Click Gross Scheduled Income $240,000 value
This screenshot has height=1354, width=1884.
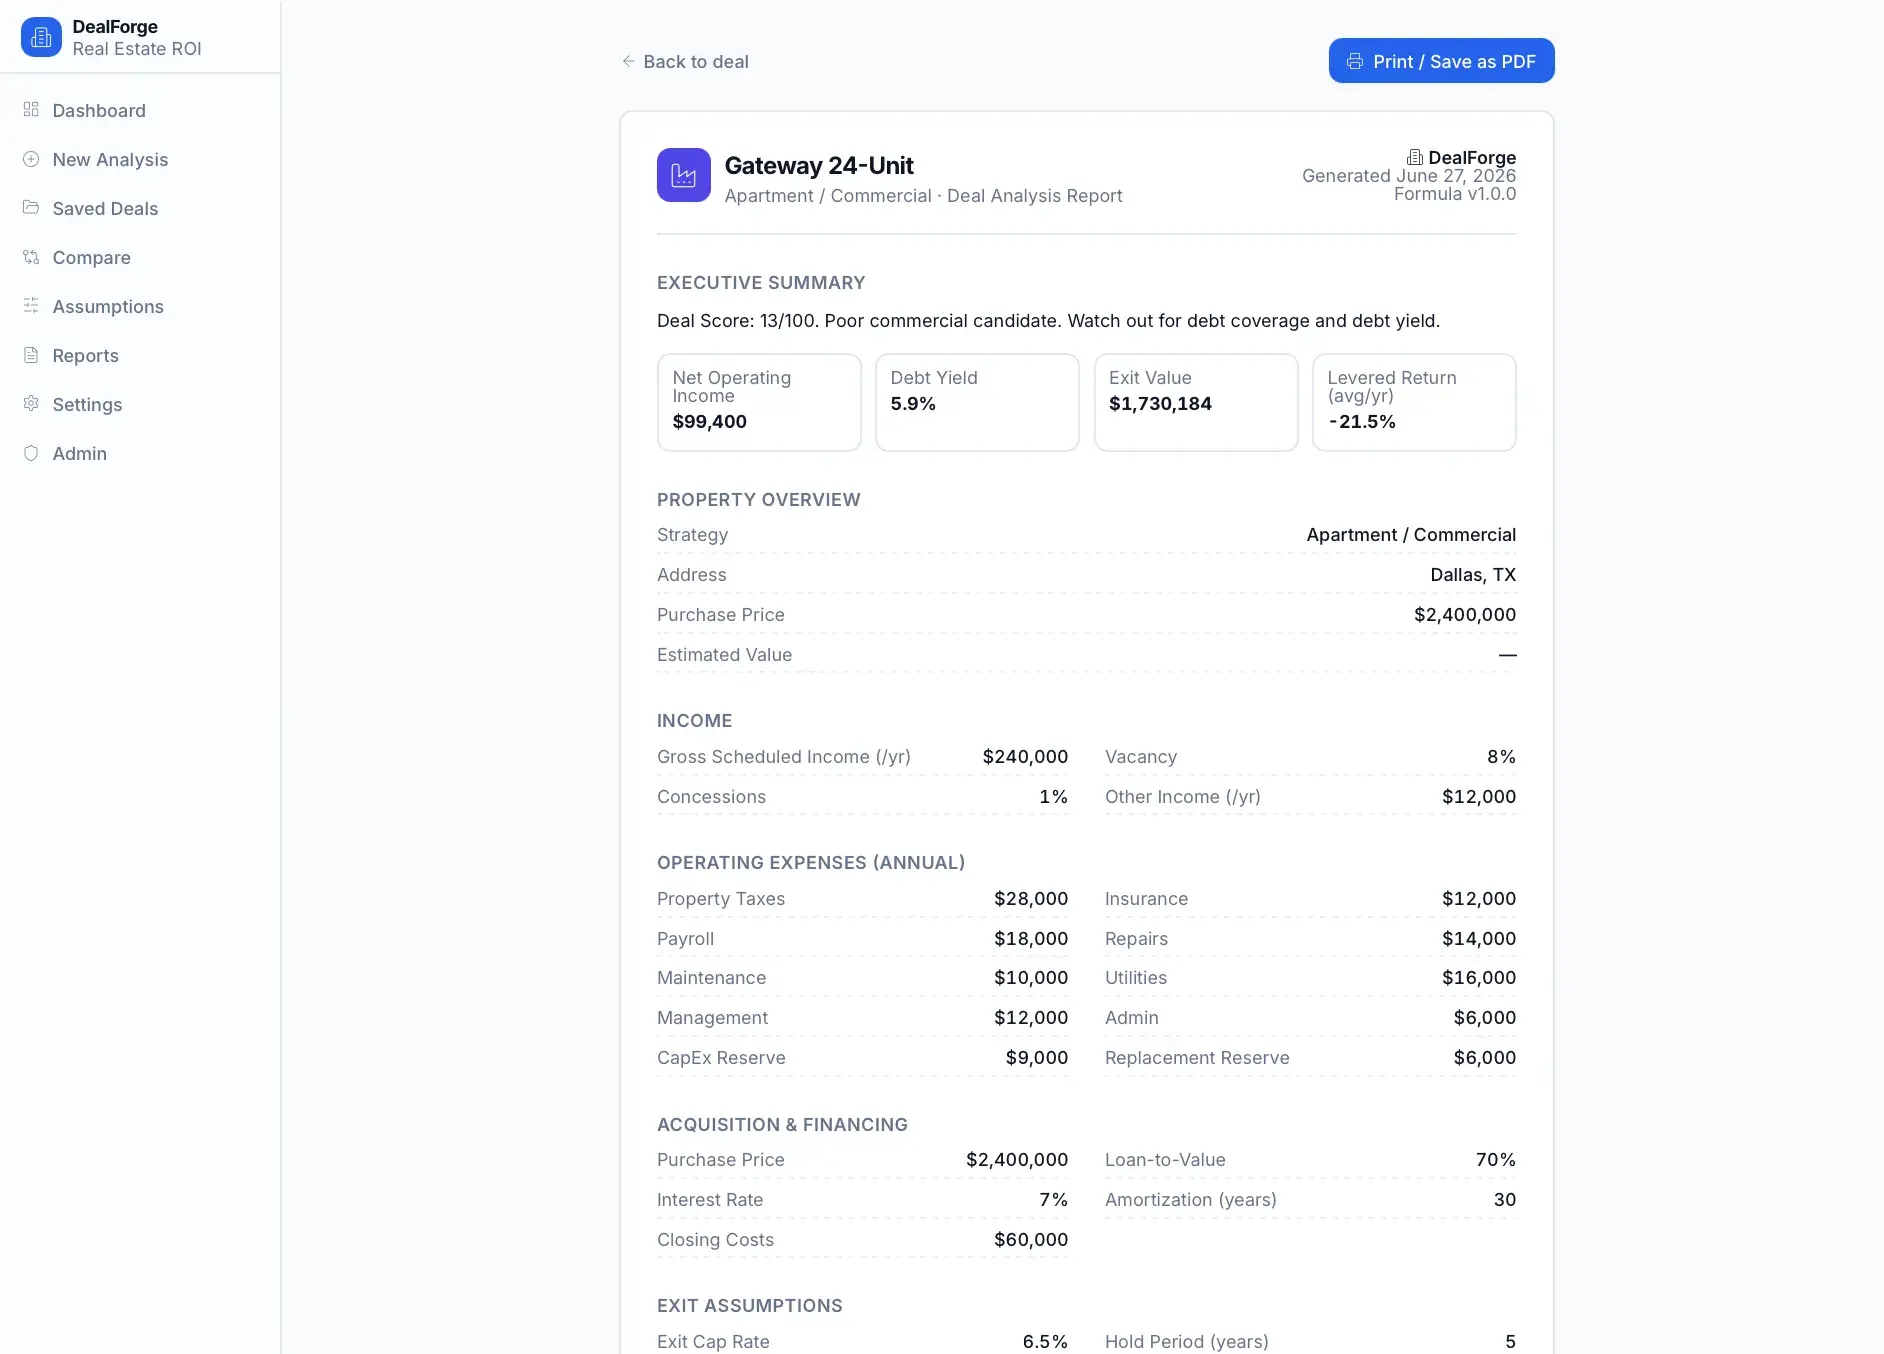click(x=1025, y=757)
